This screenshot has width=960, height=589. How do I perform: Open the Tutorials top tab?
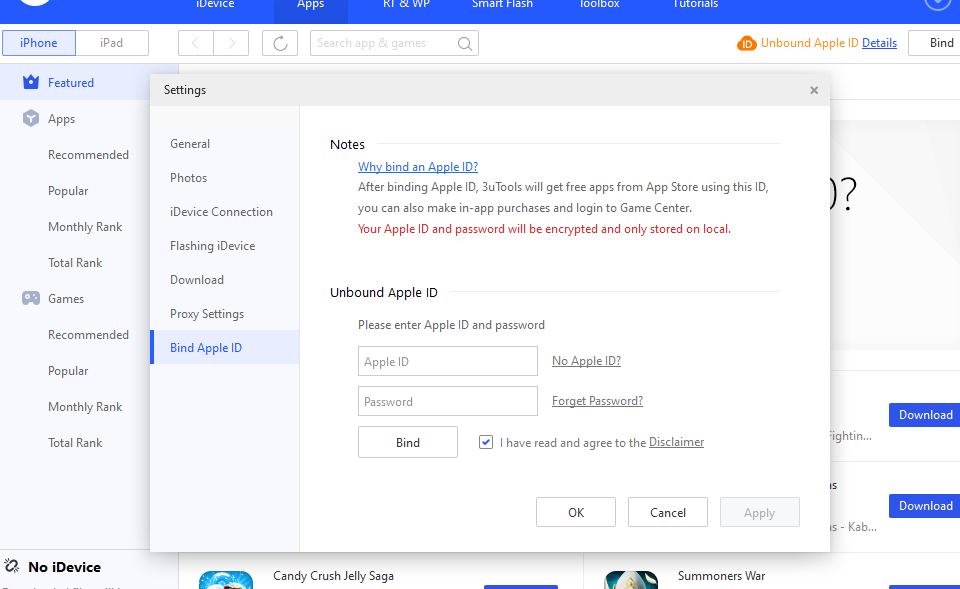click(x=695, y=5)
